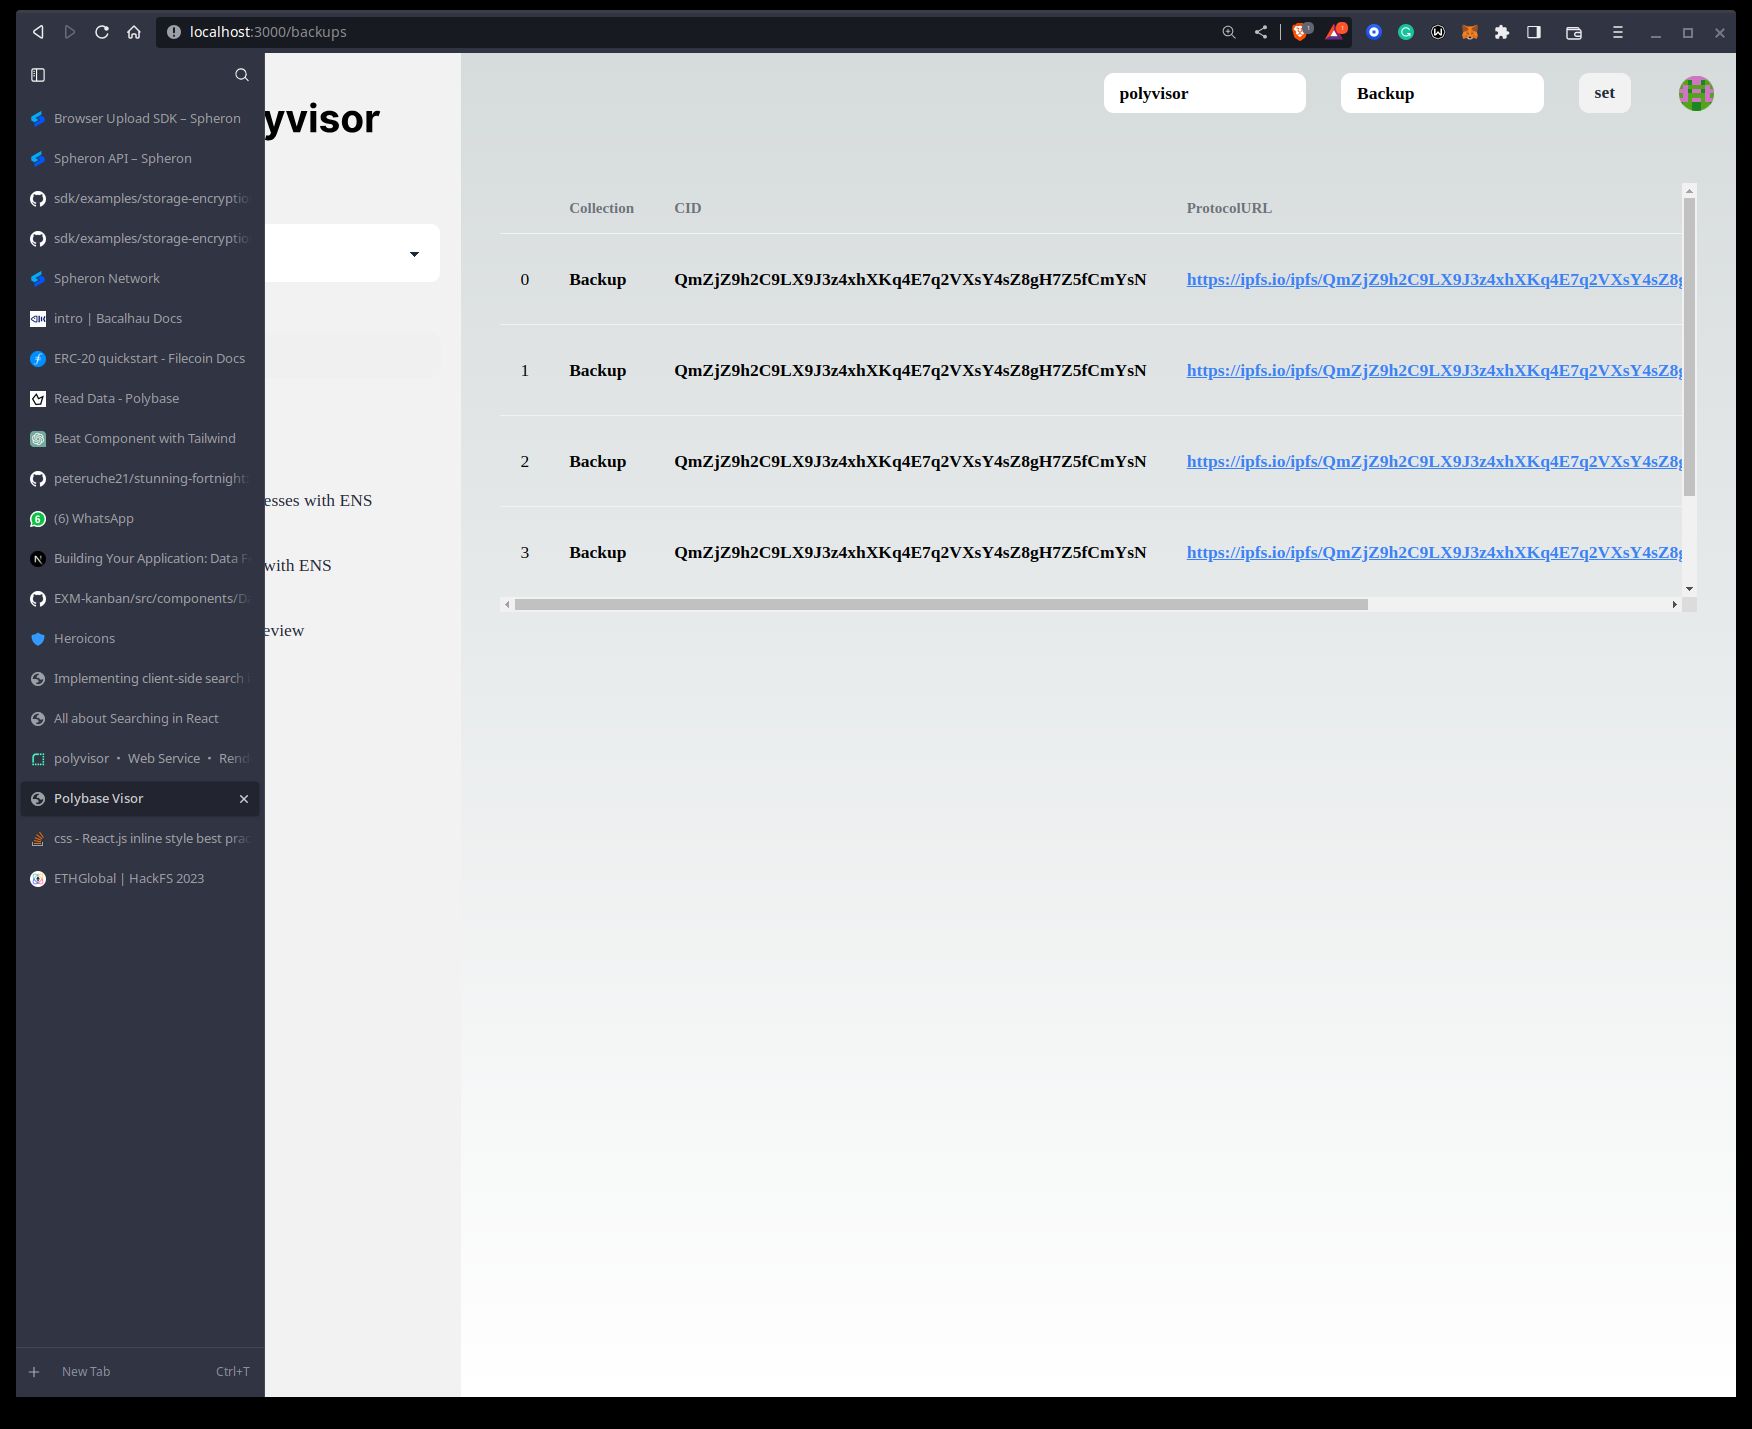
Task: Open the browser home page
Action: pos(134,32)
